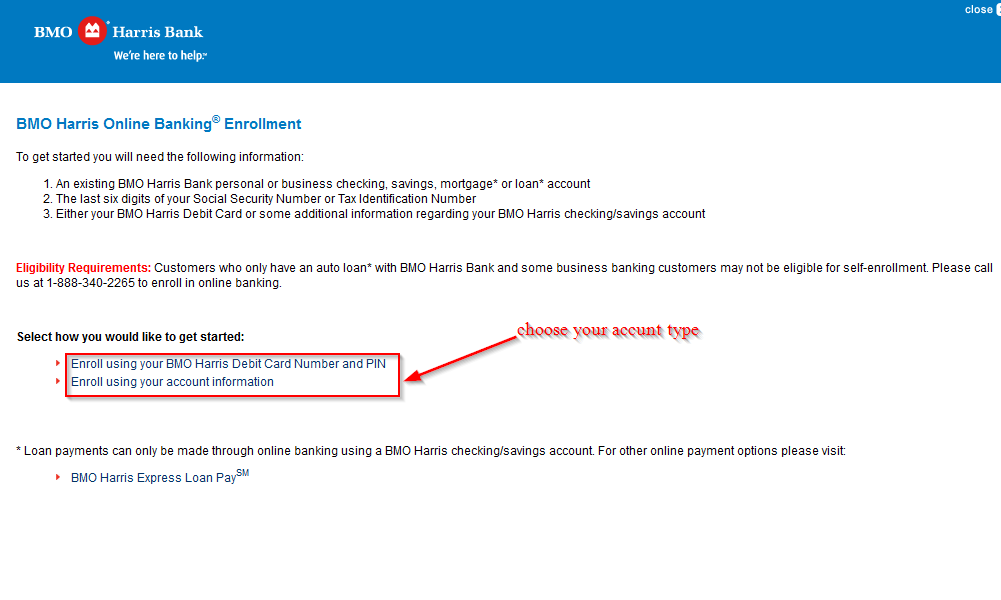
Task: Click the list item mentioning BMO Harris Debit Card
Action: click(380, 214)
